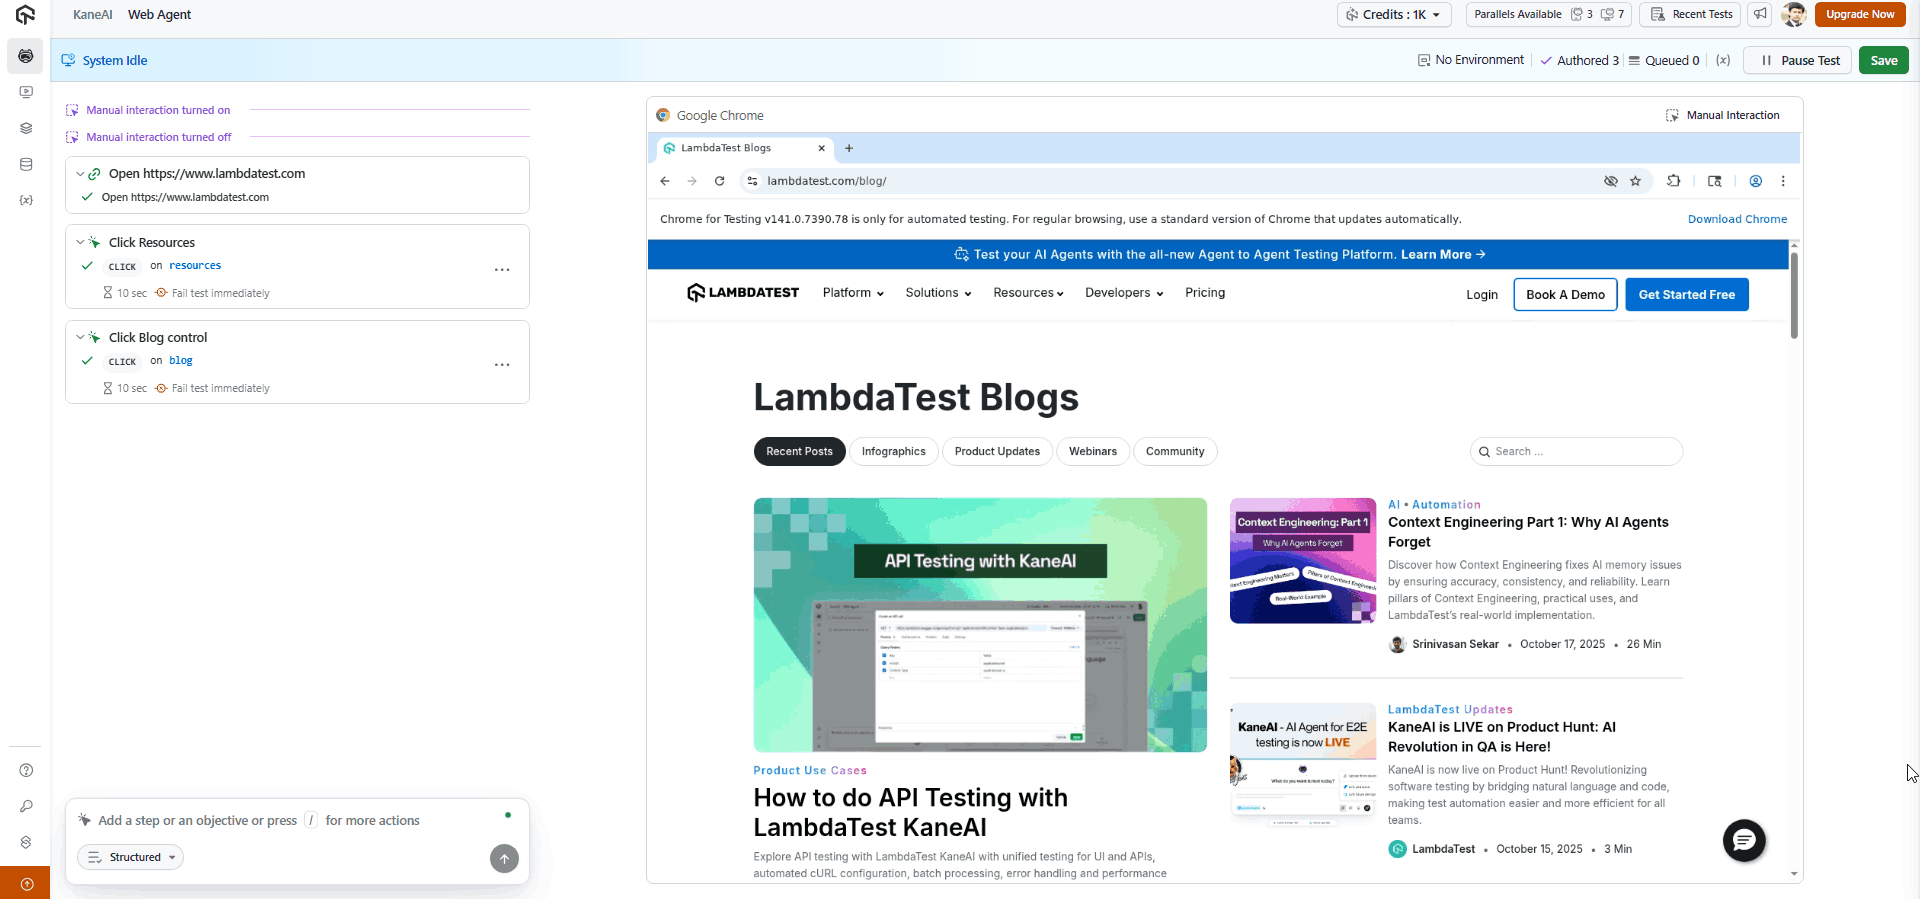Image resolution: width=1920 pixels, height=899 pixels.
Task: Click the announcements megaphone icon
Action: pos(1760,14)
